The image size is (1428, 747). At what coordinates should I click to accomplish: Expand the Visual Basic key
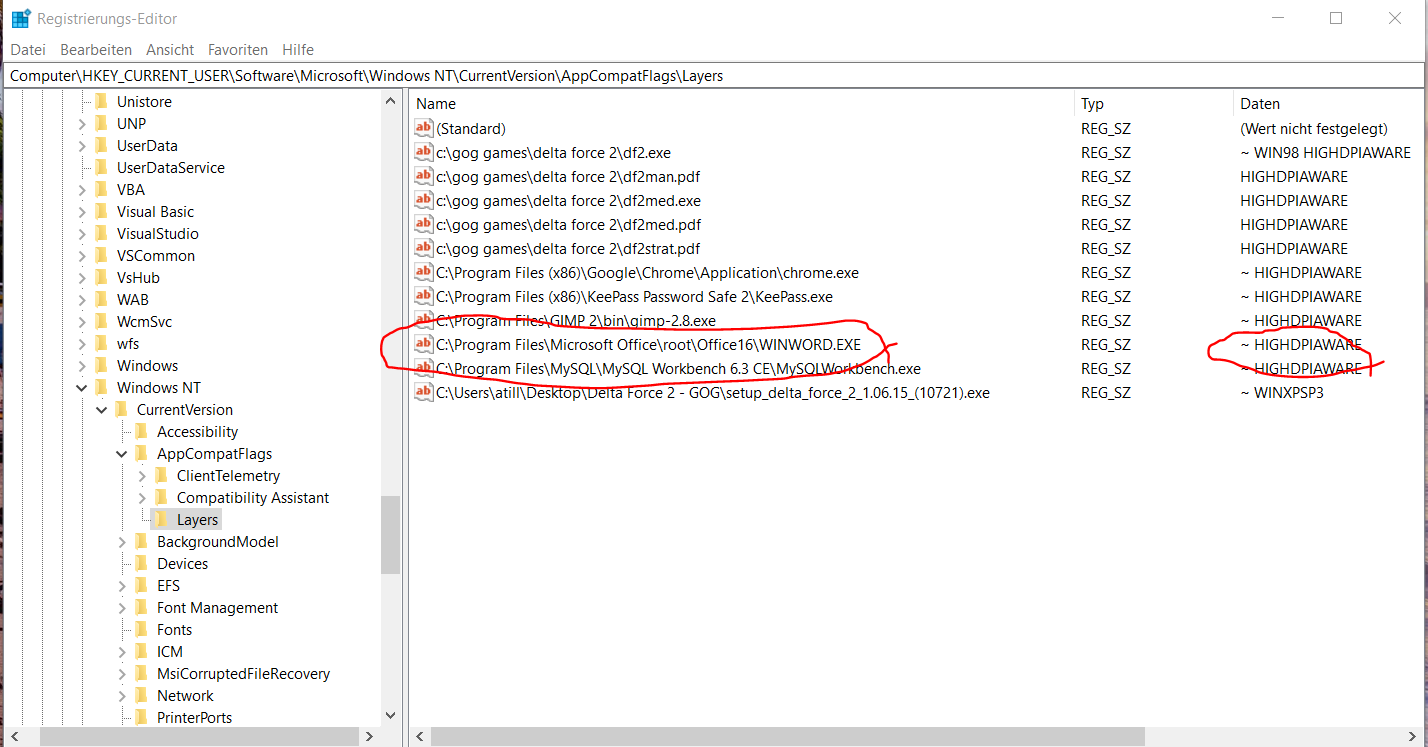click(x=83, y=212)
